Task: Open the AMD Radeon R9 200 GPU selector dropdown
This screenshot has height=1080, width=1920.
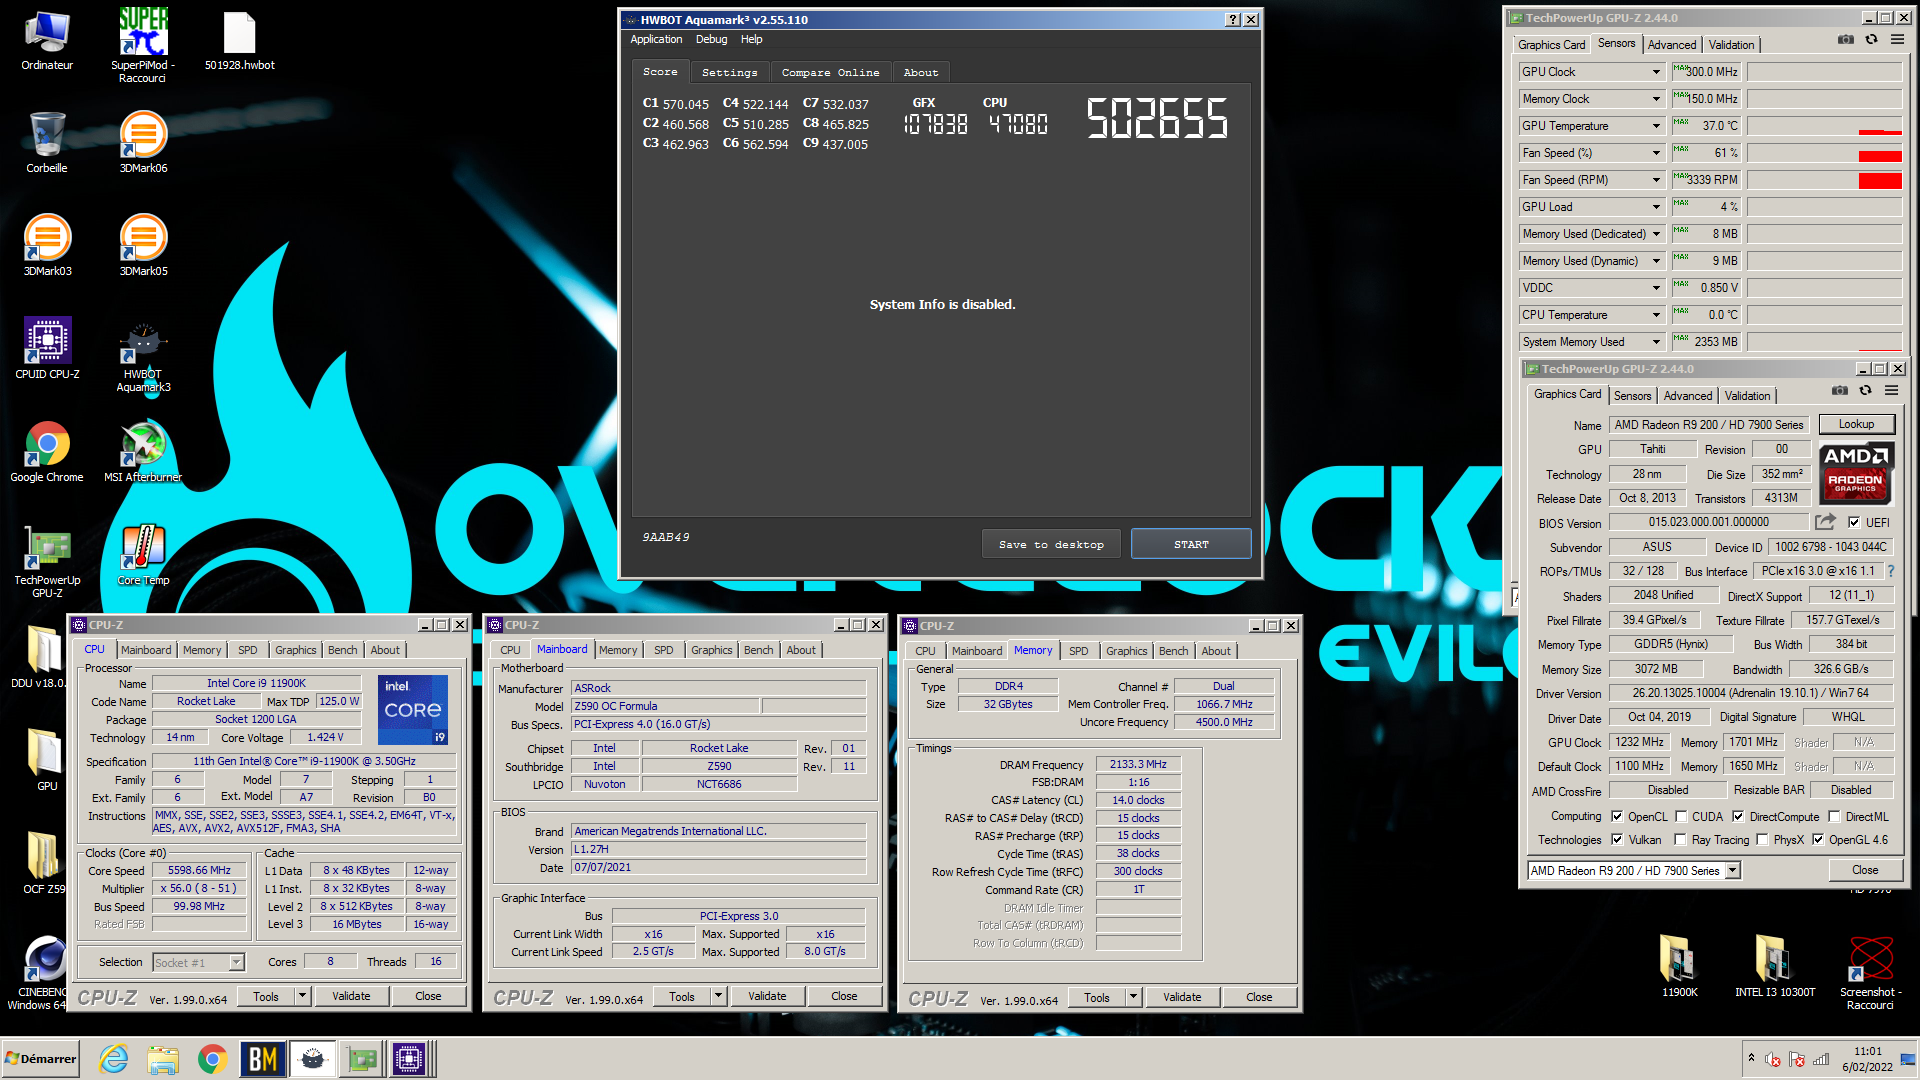Action: click(1733, 870)
